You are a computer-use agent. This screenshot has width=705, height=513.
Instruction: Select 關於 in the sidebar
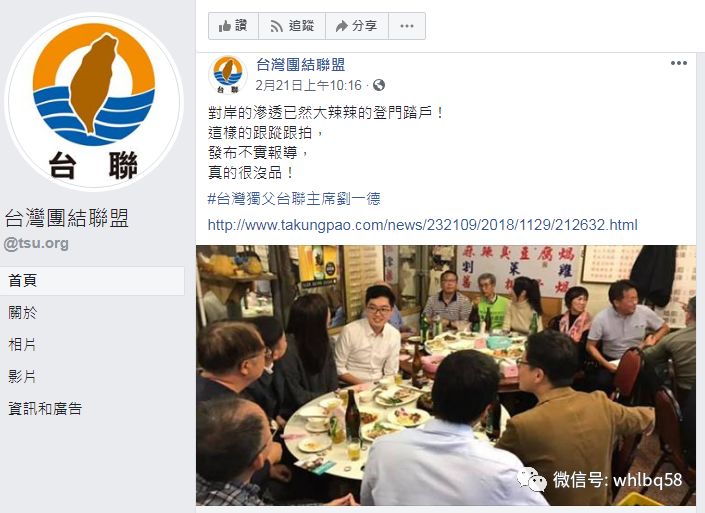[x=22, y=312]
